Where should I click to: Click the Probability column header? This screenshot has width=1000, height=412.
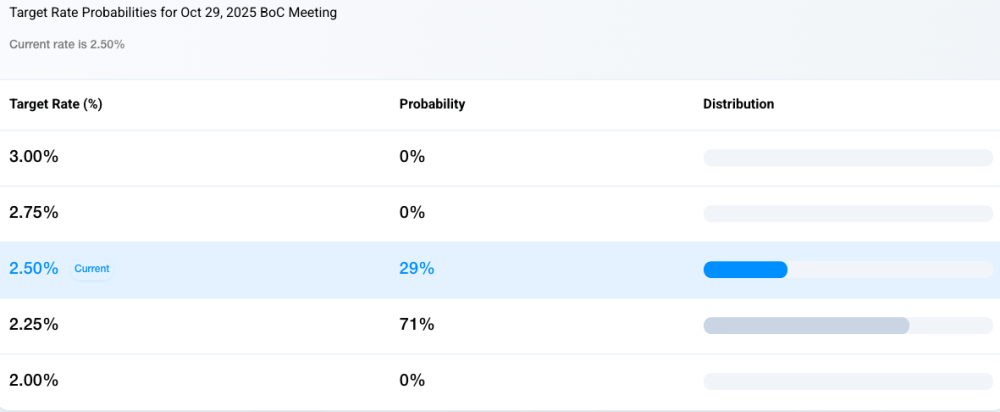432,104
